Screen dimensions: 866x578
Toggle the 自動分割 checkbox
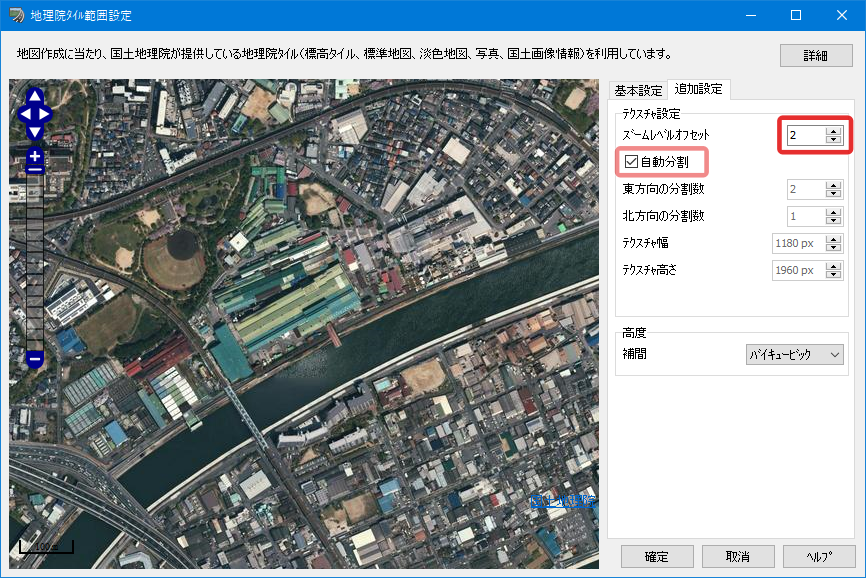click(x=631, y=162)
